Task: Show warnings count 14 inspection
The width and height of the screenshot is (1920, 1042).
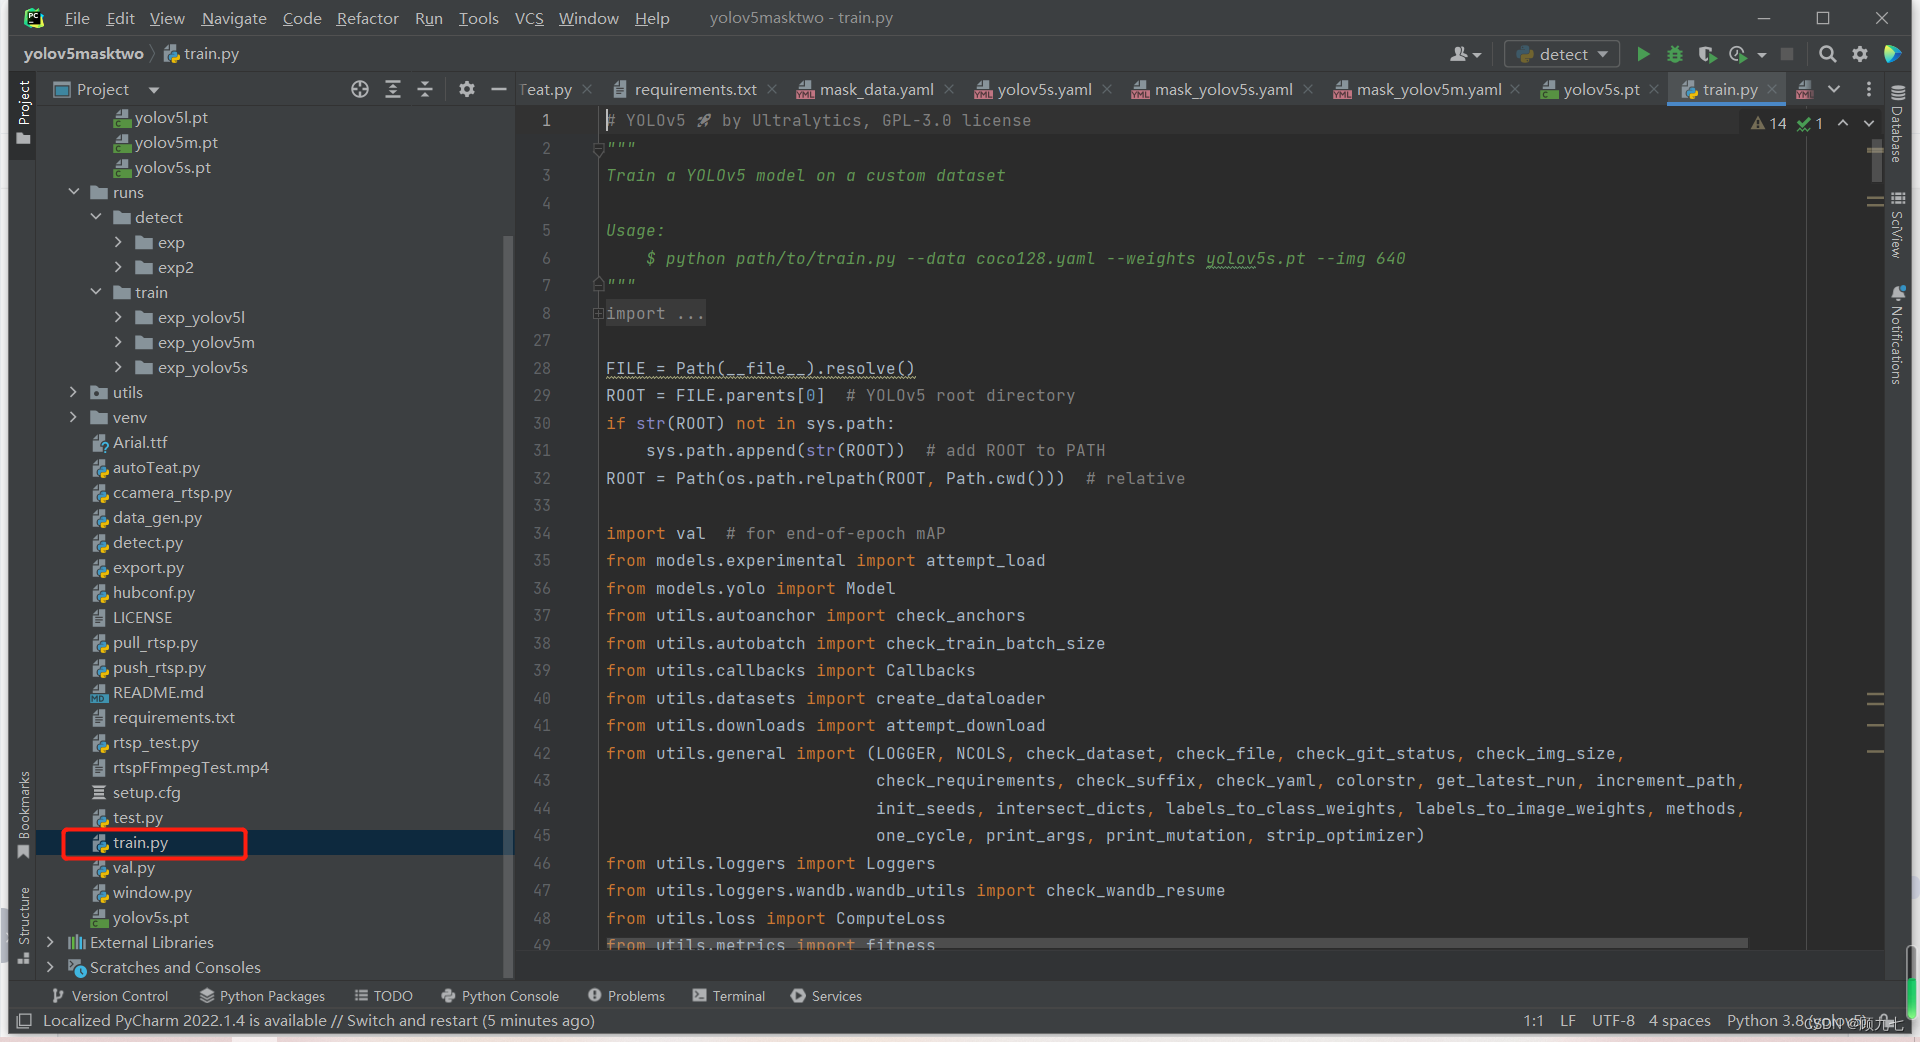Action: tap(1768, 123)
